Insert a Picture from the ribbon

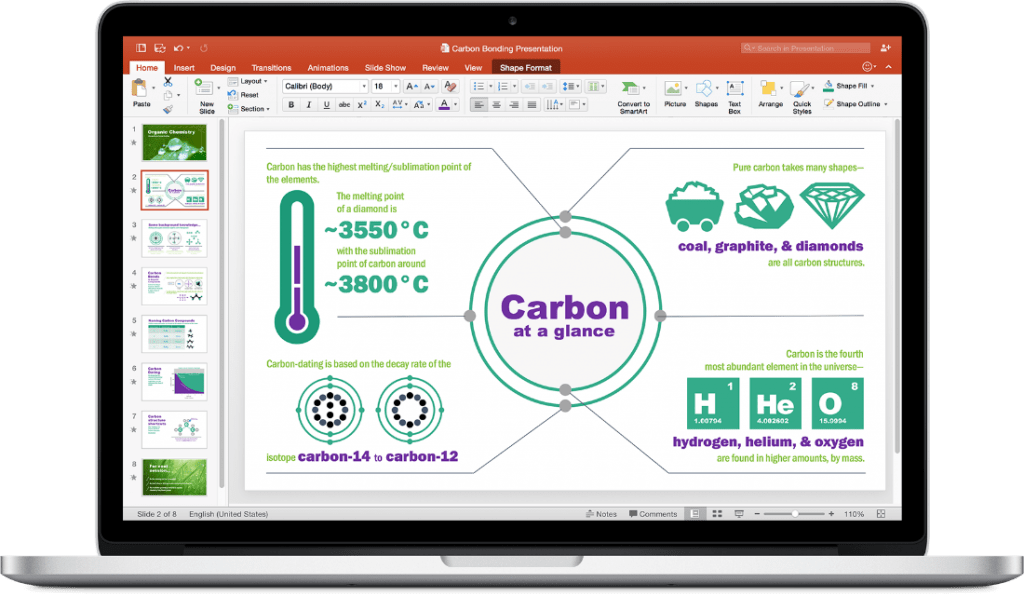[x=675, y=87]
